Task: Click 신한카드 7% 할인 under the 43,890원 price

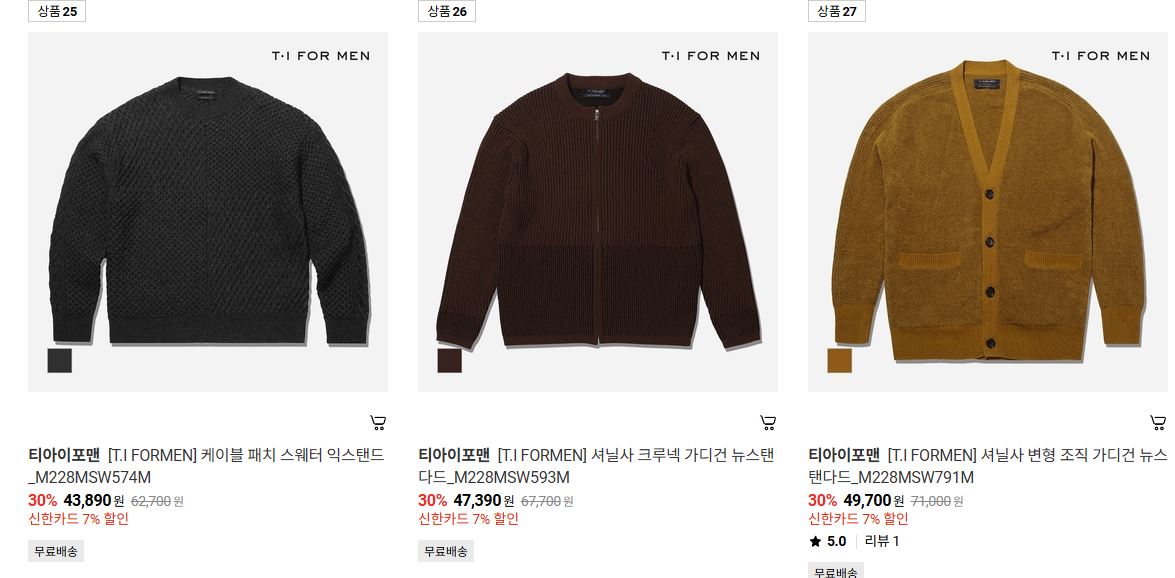Action: pyautogui.click(x=79, y=519)
